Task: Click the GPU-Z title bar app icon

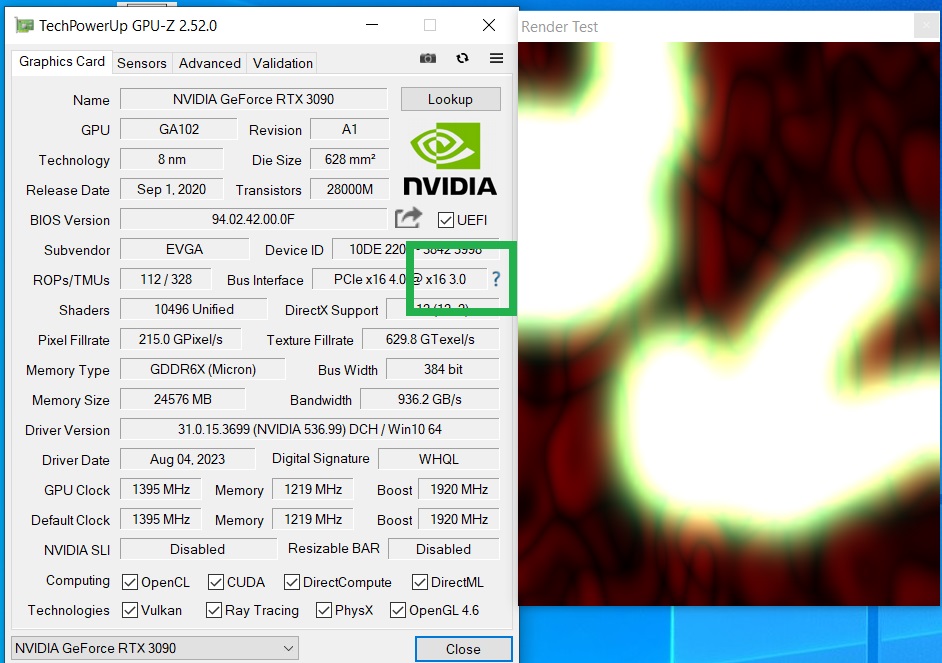Action: [x=24, y=25]
